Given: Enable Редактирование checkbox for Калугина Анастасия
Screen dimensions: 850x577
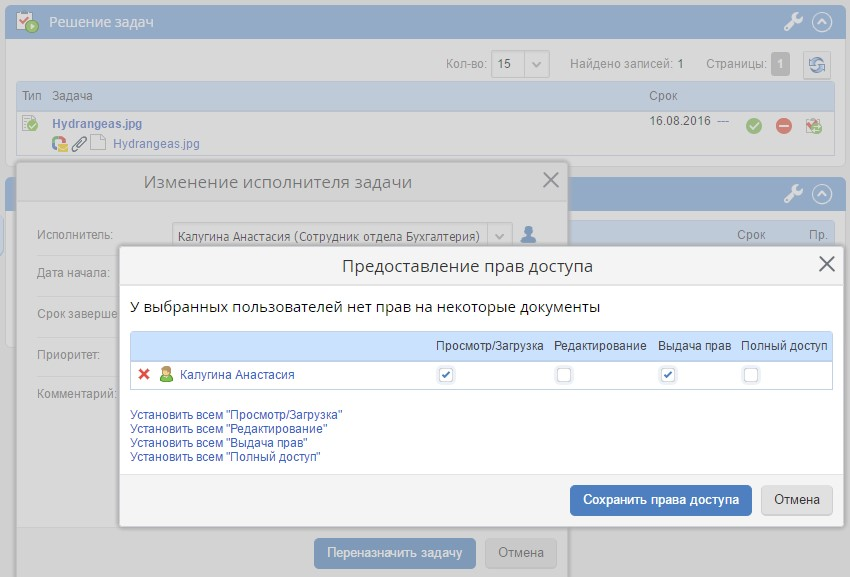Looking at the screenshot, I should 564,375.
